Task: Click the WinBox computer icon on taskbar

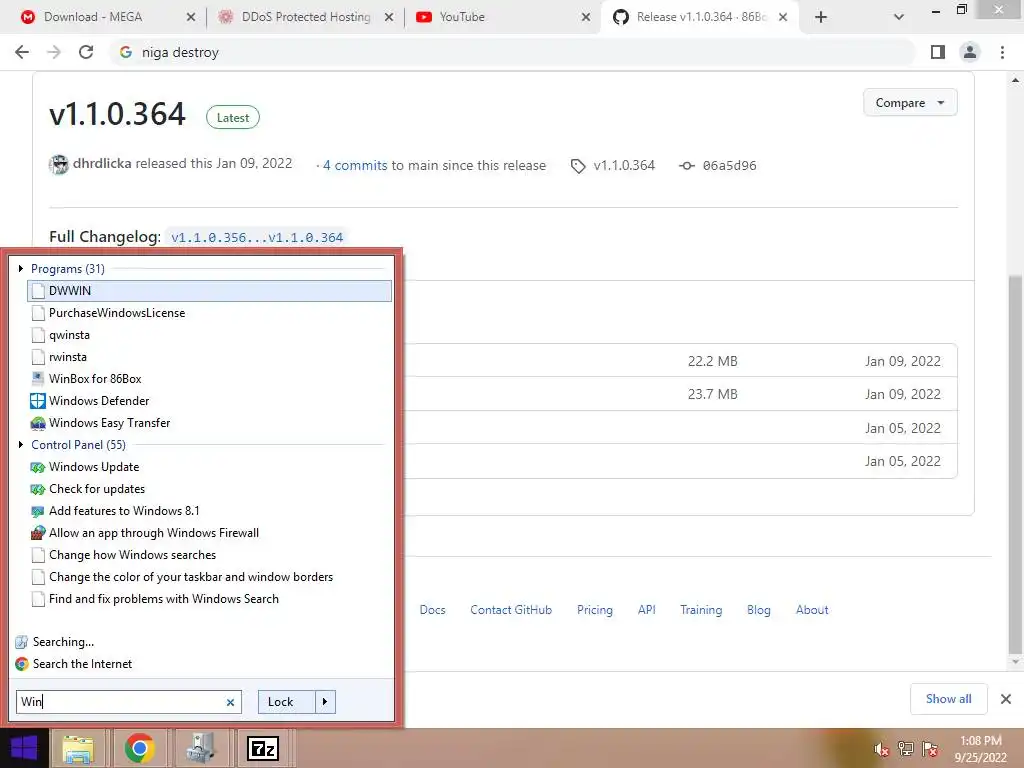Action: [200, 748]
